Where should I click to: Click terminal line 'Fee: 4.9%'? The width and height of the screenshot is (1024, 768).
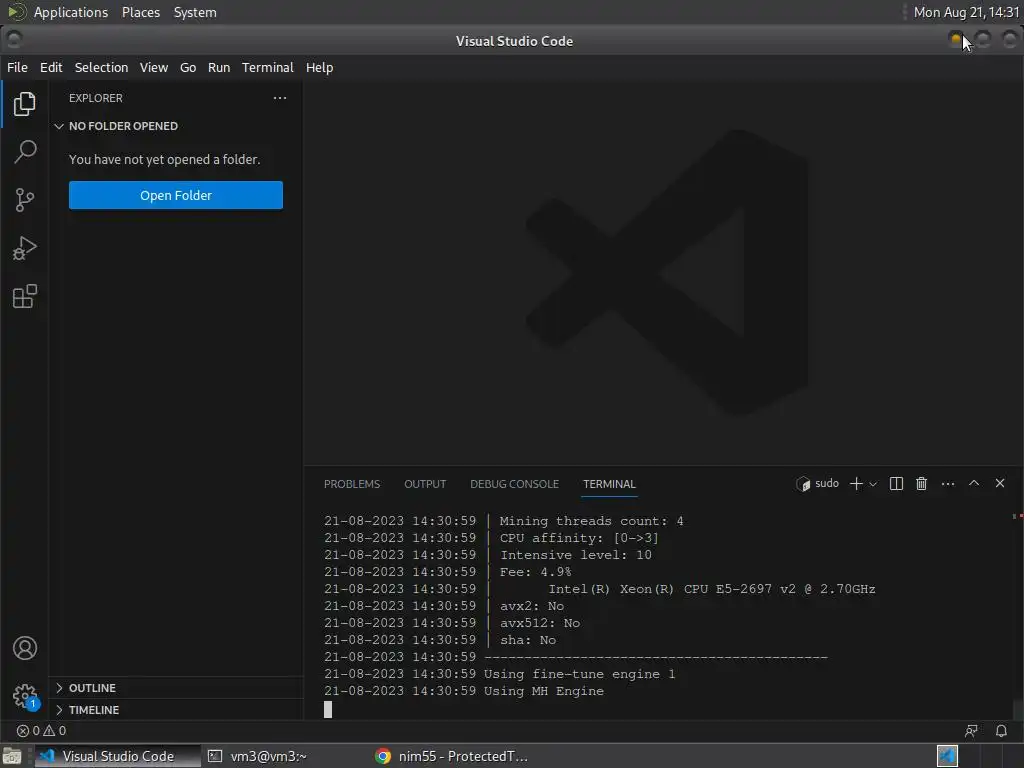click(536, 572)
